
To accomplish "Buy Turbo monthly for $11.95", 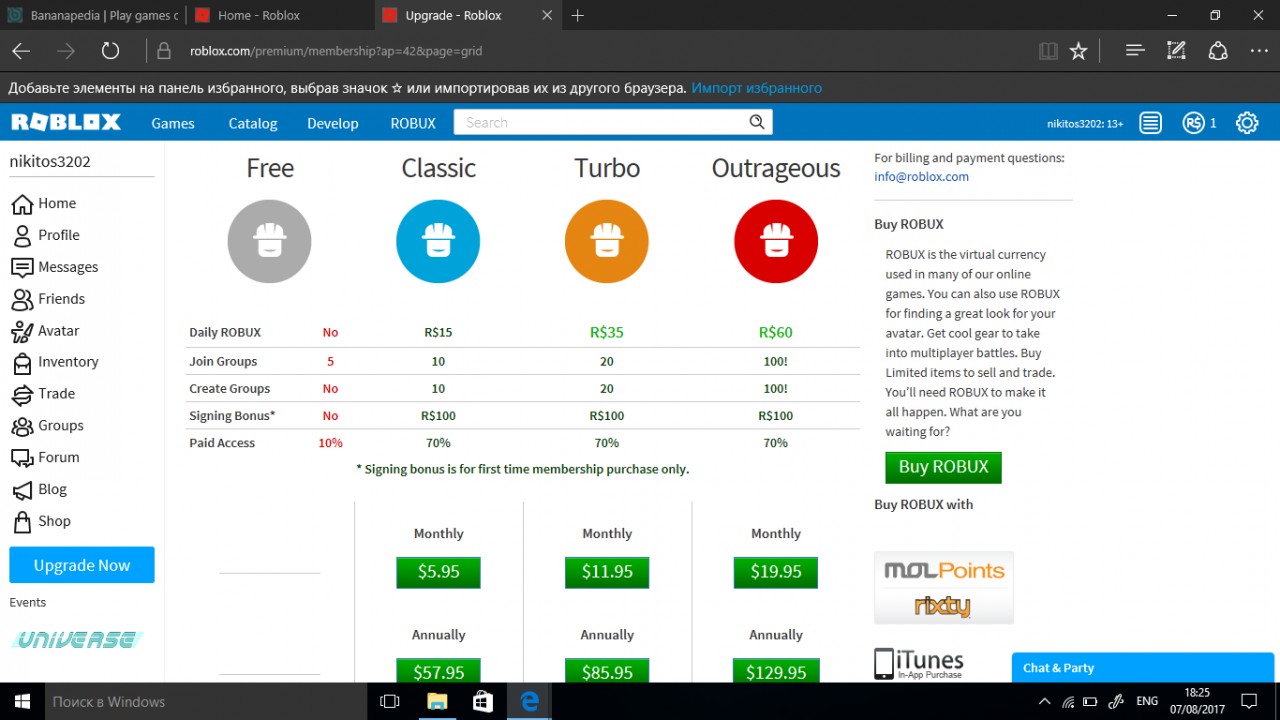I will point(607,572).
